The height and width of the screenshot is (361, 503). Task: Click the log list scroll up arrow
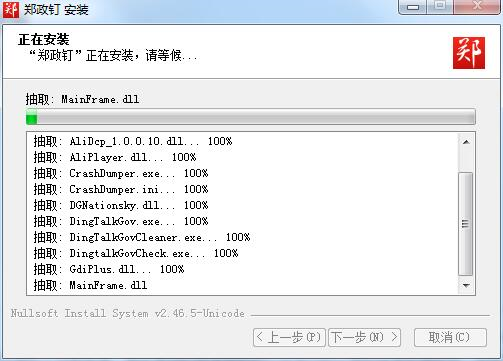(x=466, y=142)
